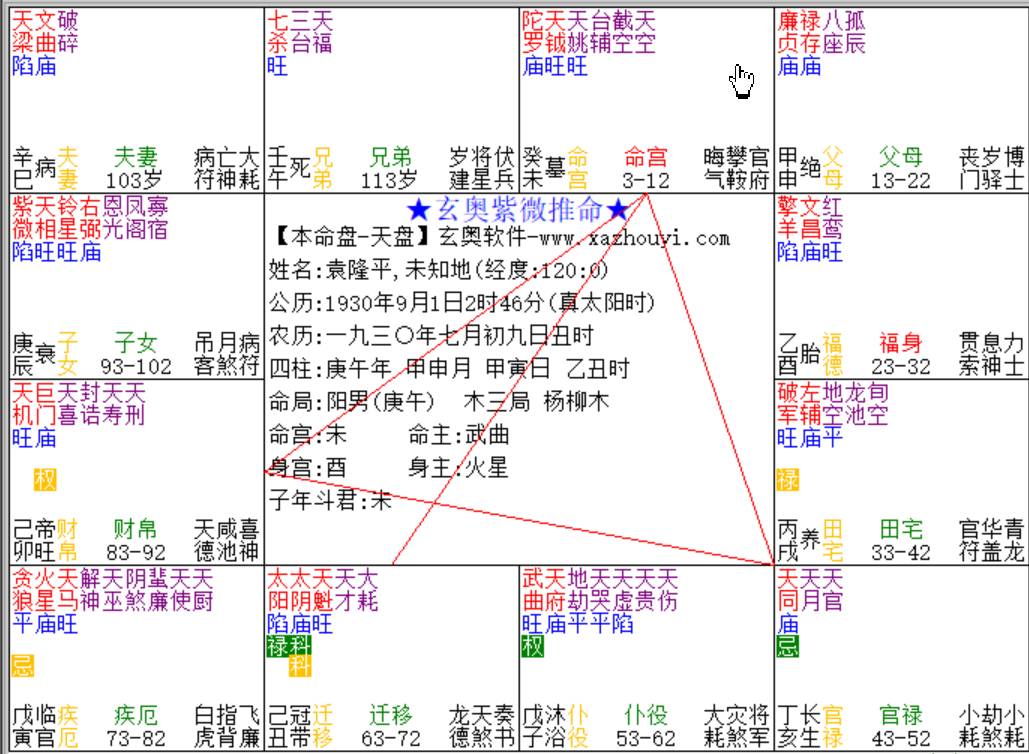Select the 四柱 庚午年 line

tap(450, 368)
